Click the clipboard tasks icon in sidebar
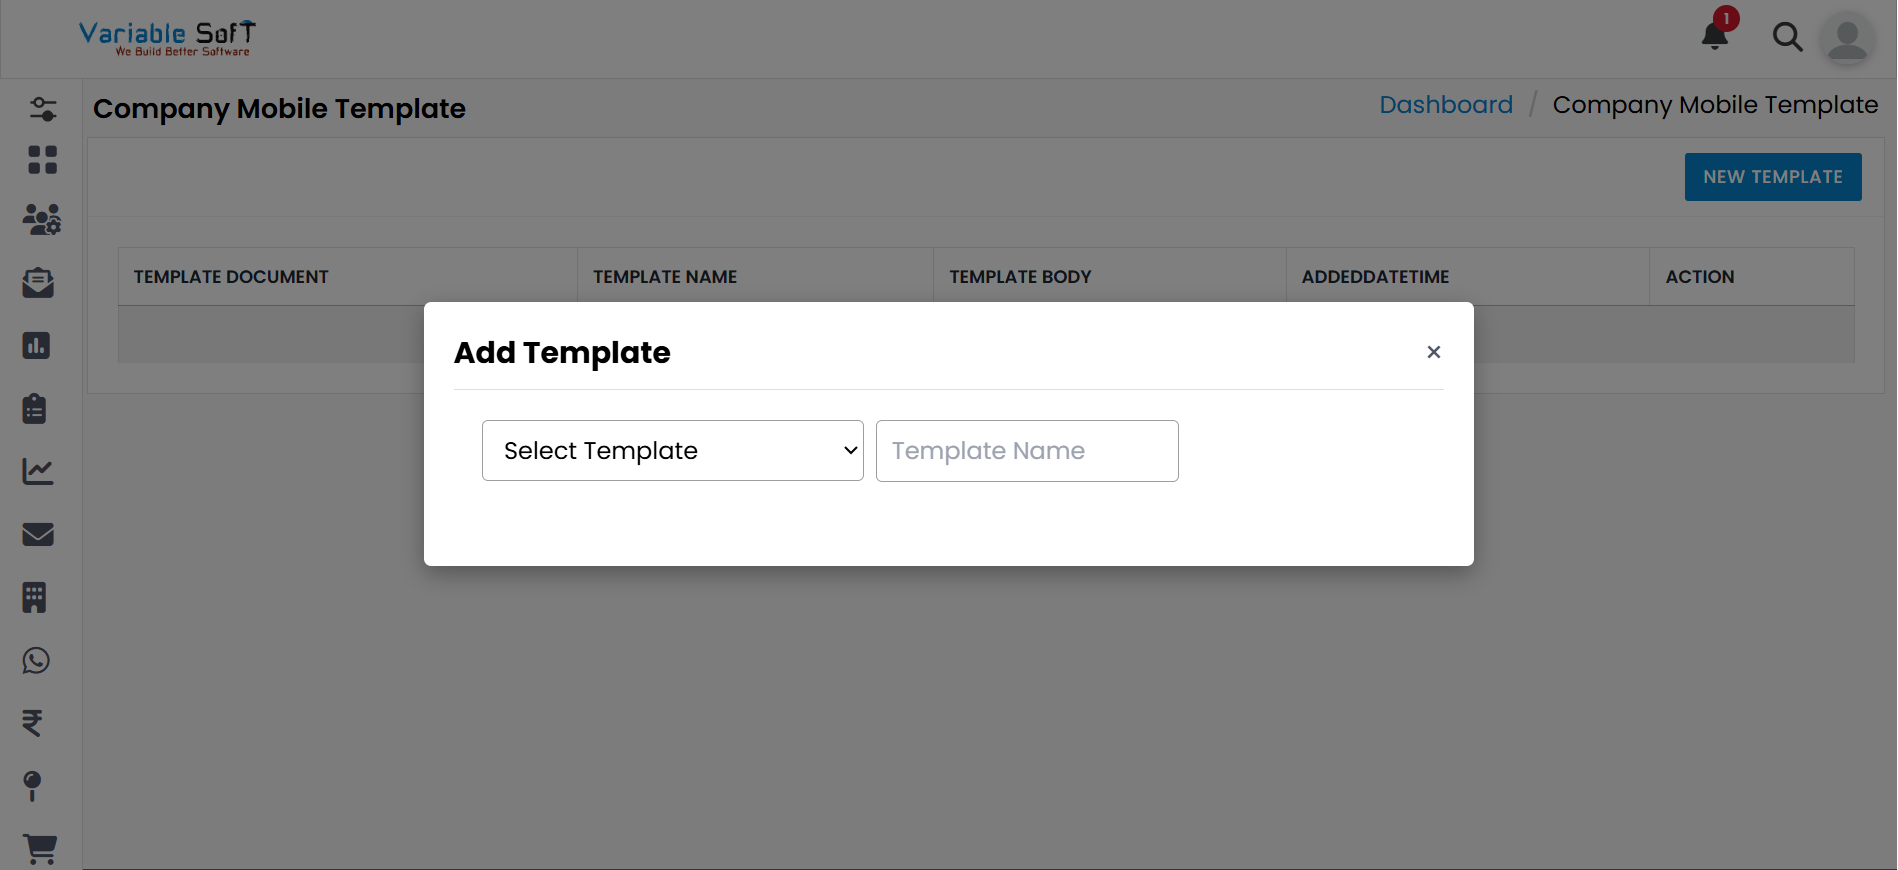 (x=36, y=409)
